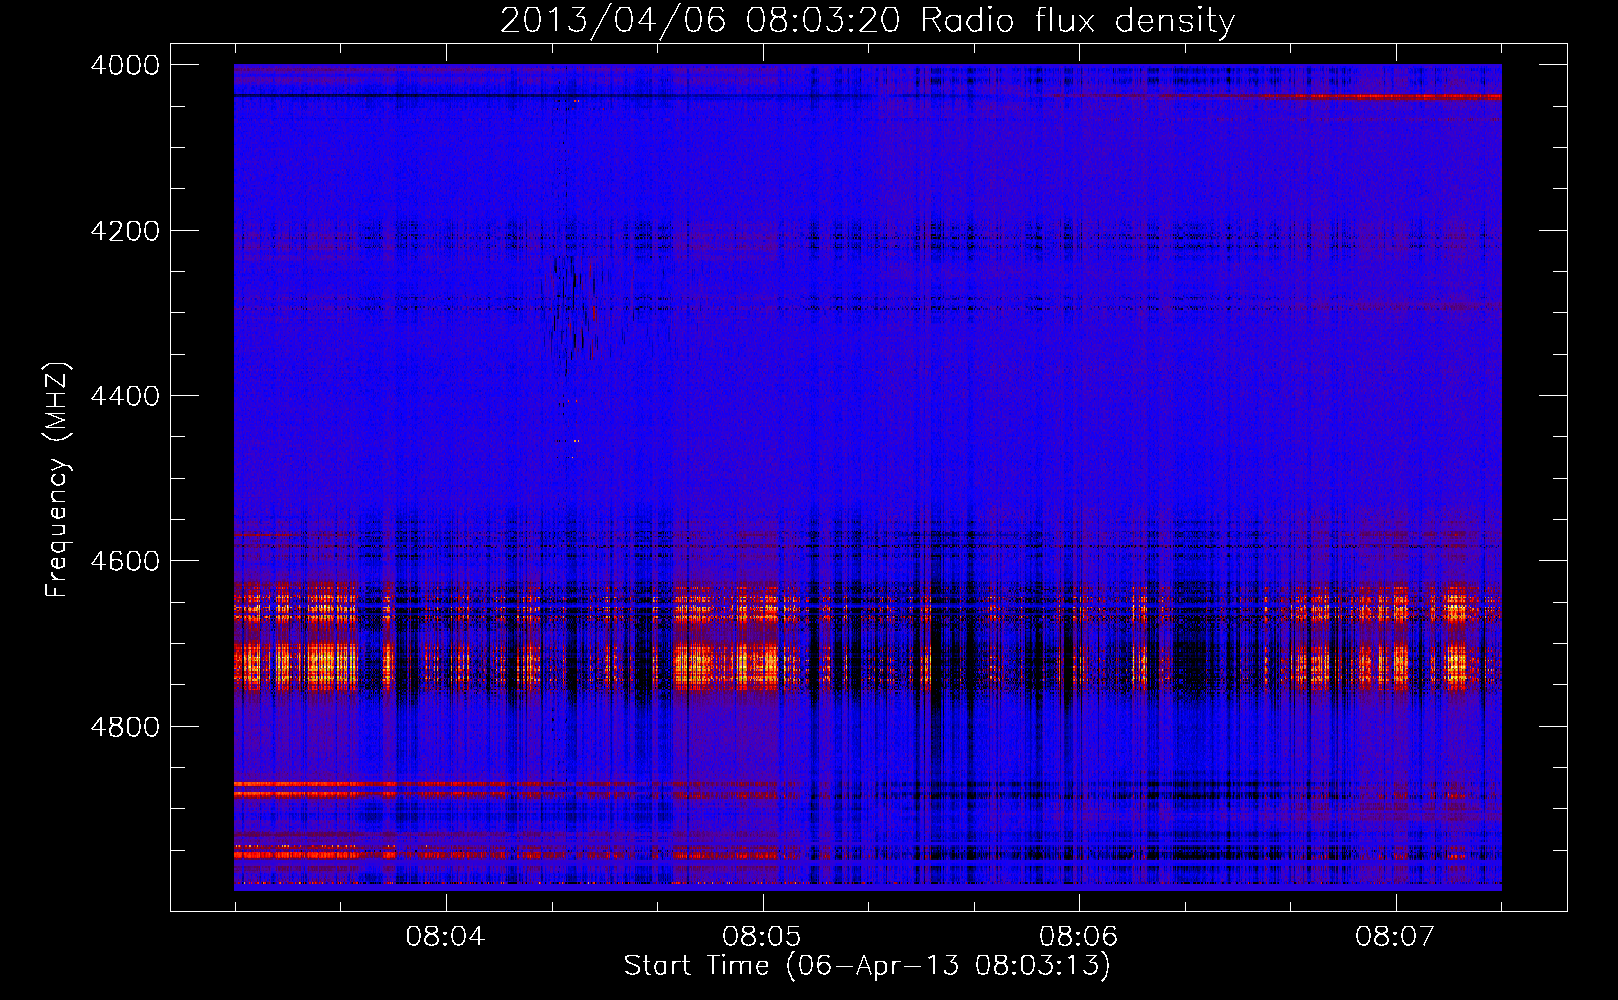Click the 4800 frequency axis label

pyautogui.click(x=125, y=727)
